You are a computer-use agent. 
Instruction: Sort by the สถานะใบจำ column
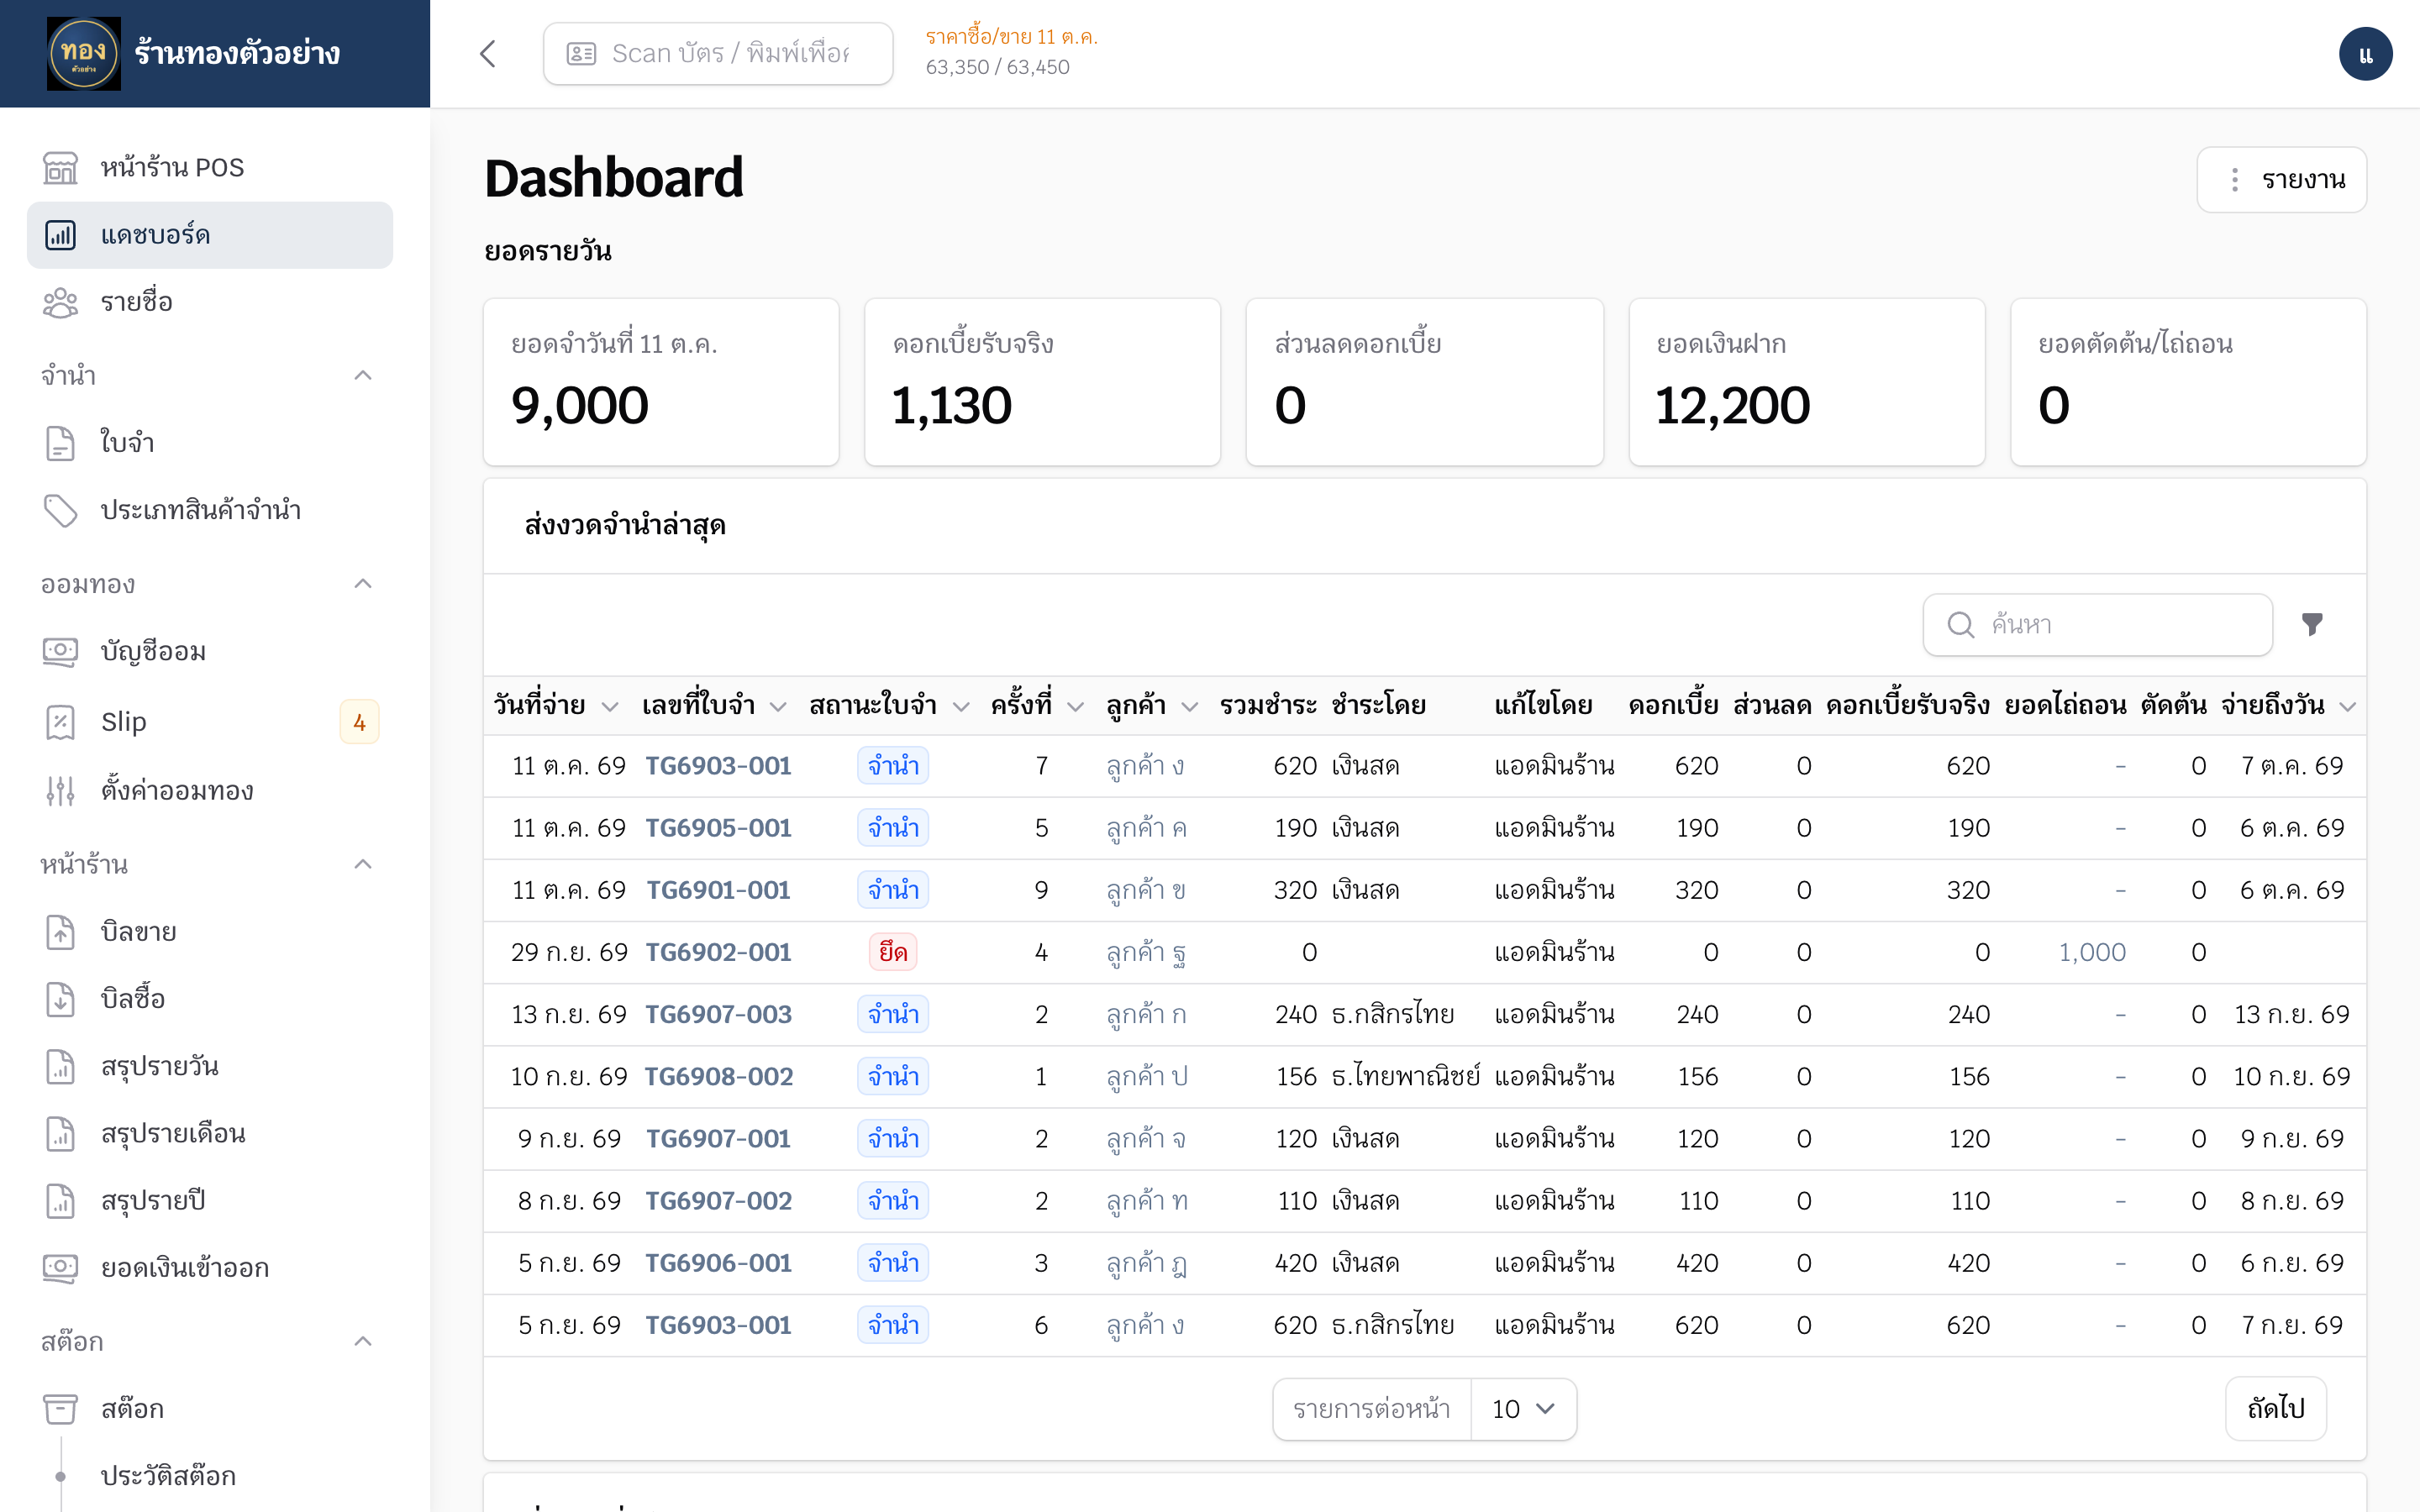(889, 706)
